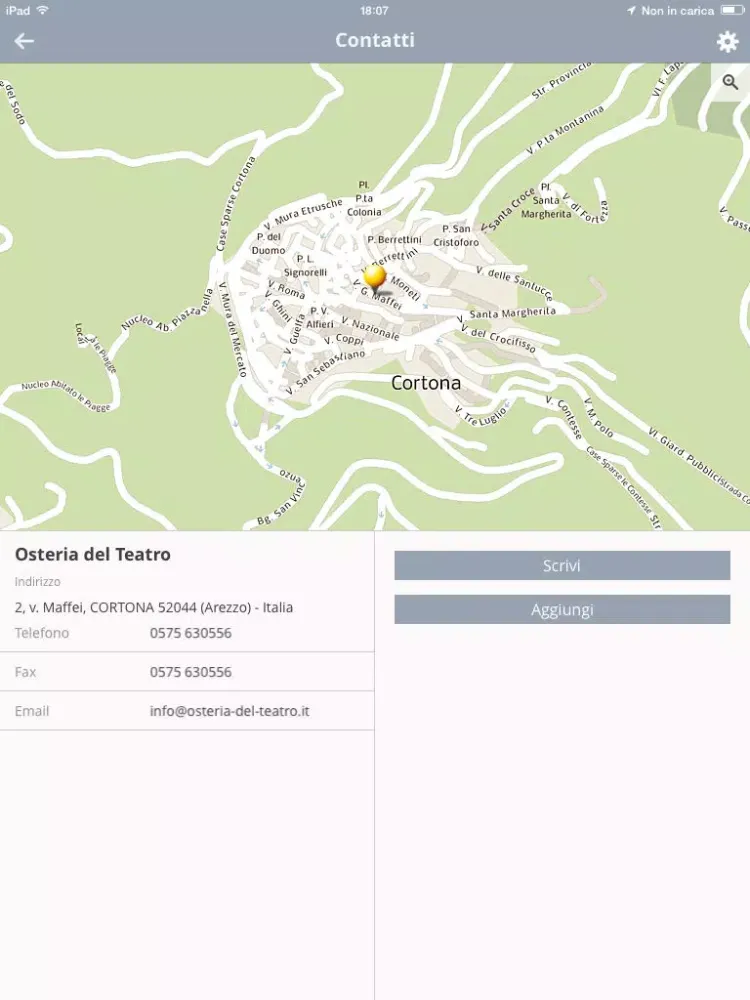Tap the P. del Duomo label
Screen dimensions: 750x1000
click(x=268, y=244)
